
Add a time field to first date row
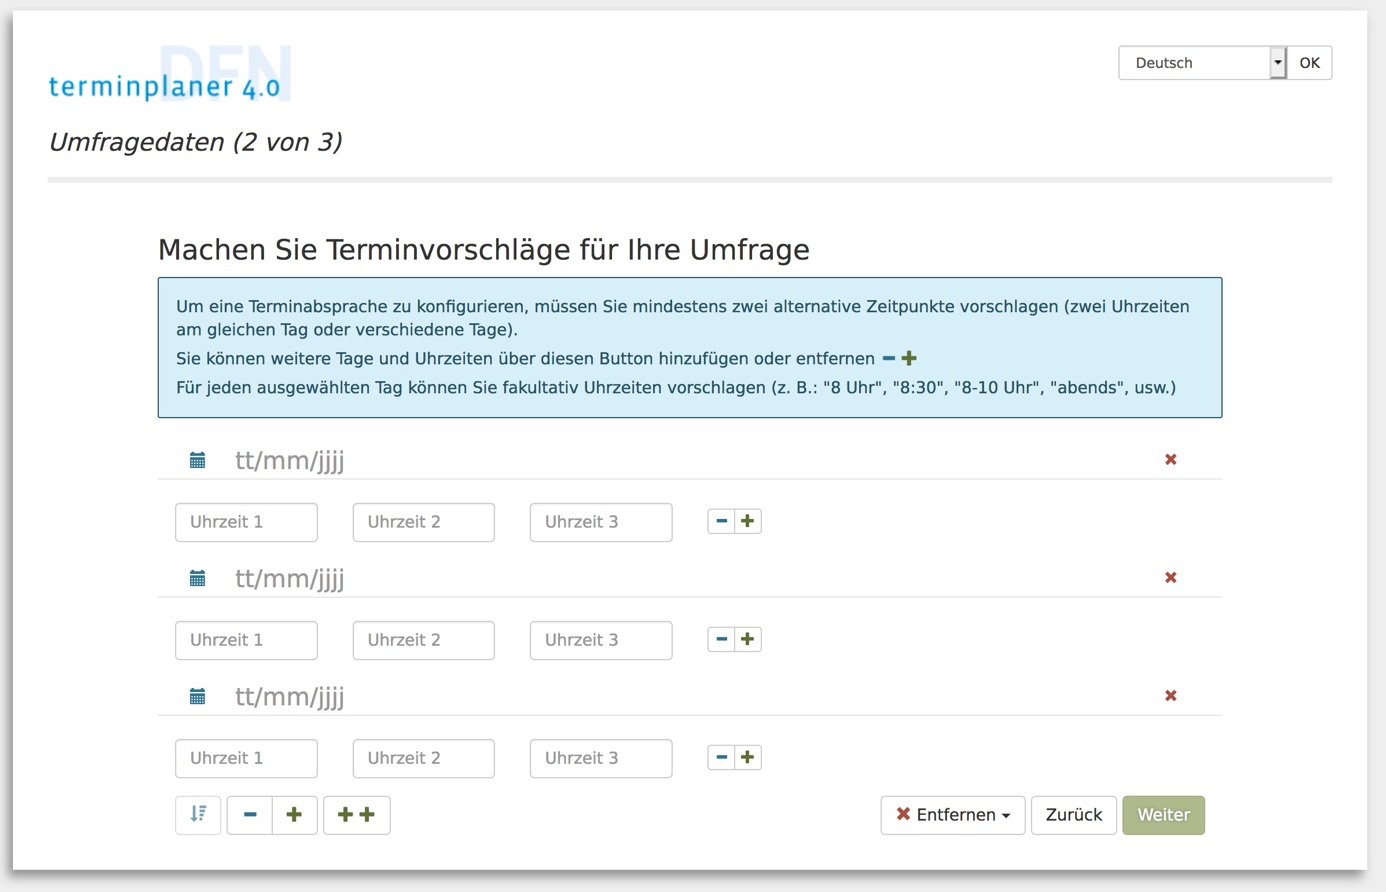pos(747,521)
